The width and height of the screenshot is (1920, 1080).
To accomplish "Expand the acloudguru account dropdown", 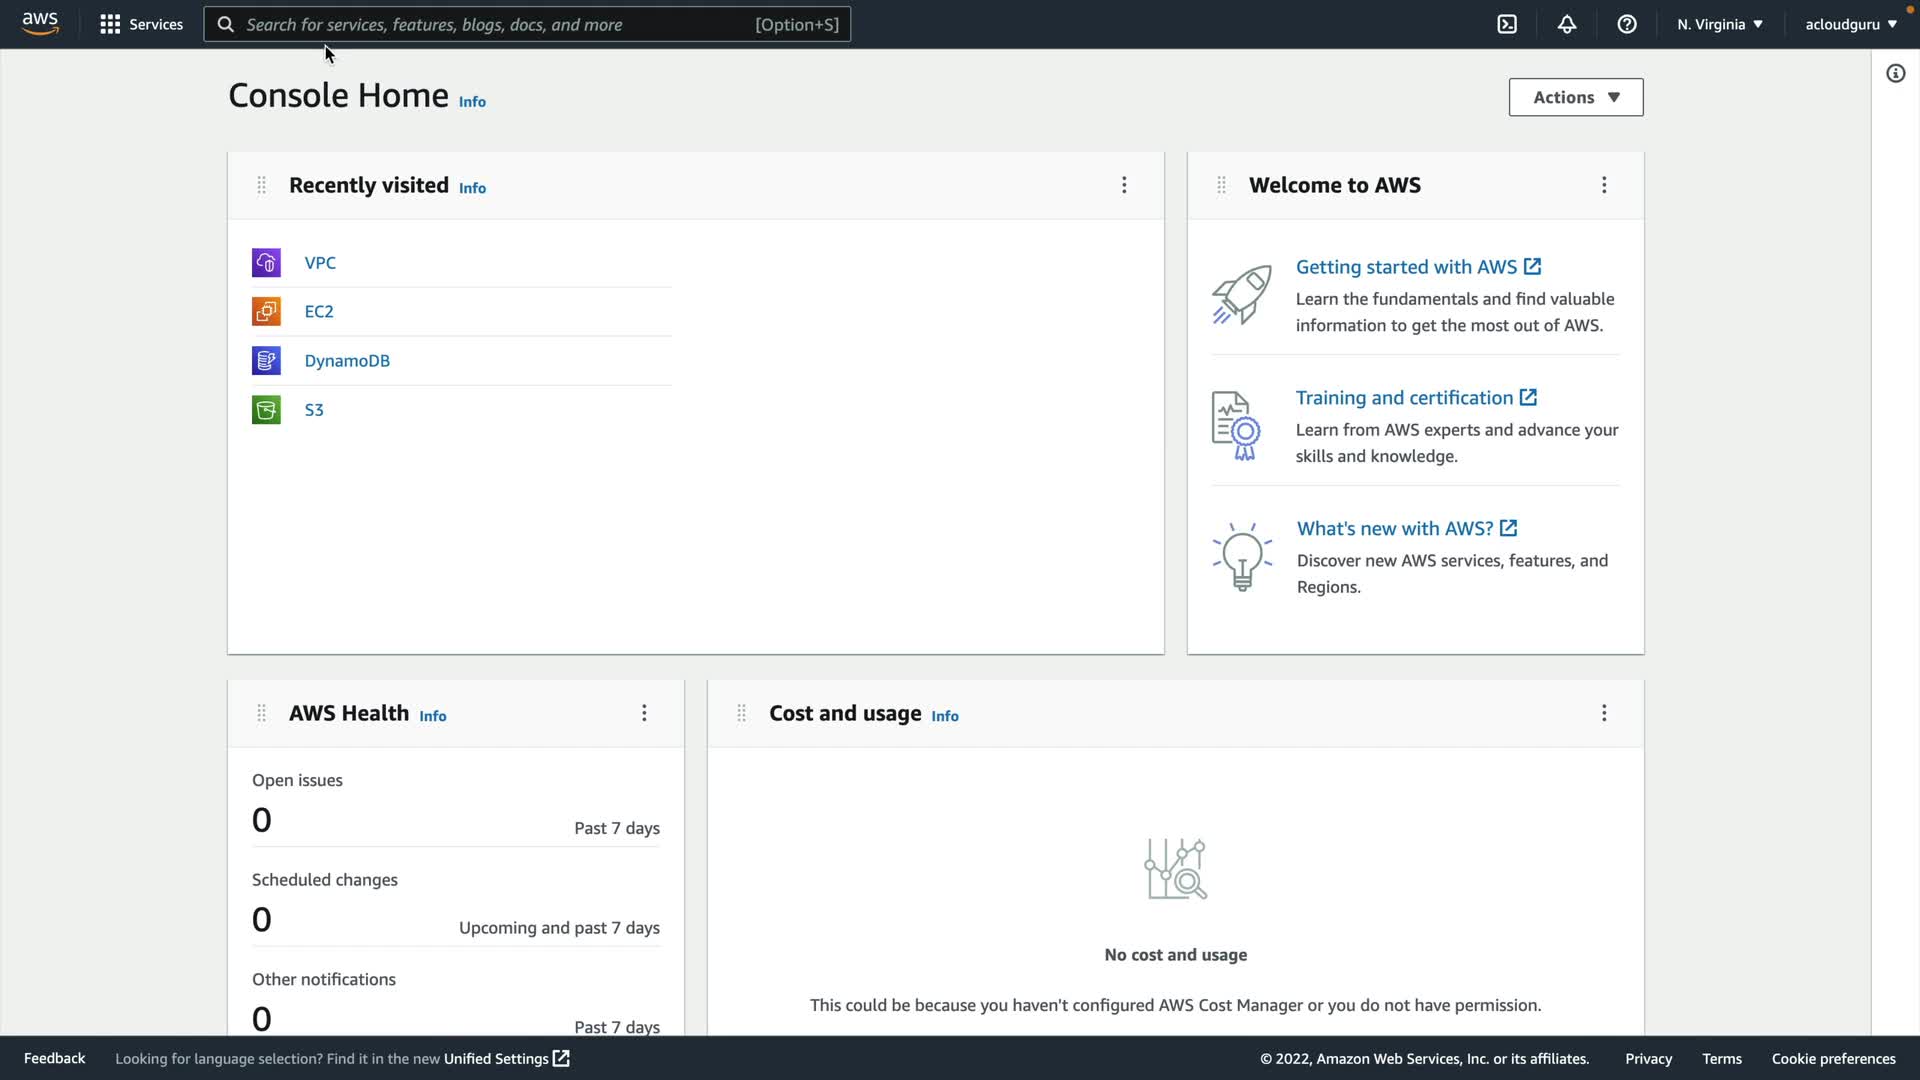I will 1850,24.
